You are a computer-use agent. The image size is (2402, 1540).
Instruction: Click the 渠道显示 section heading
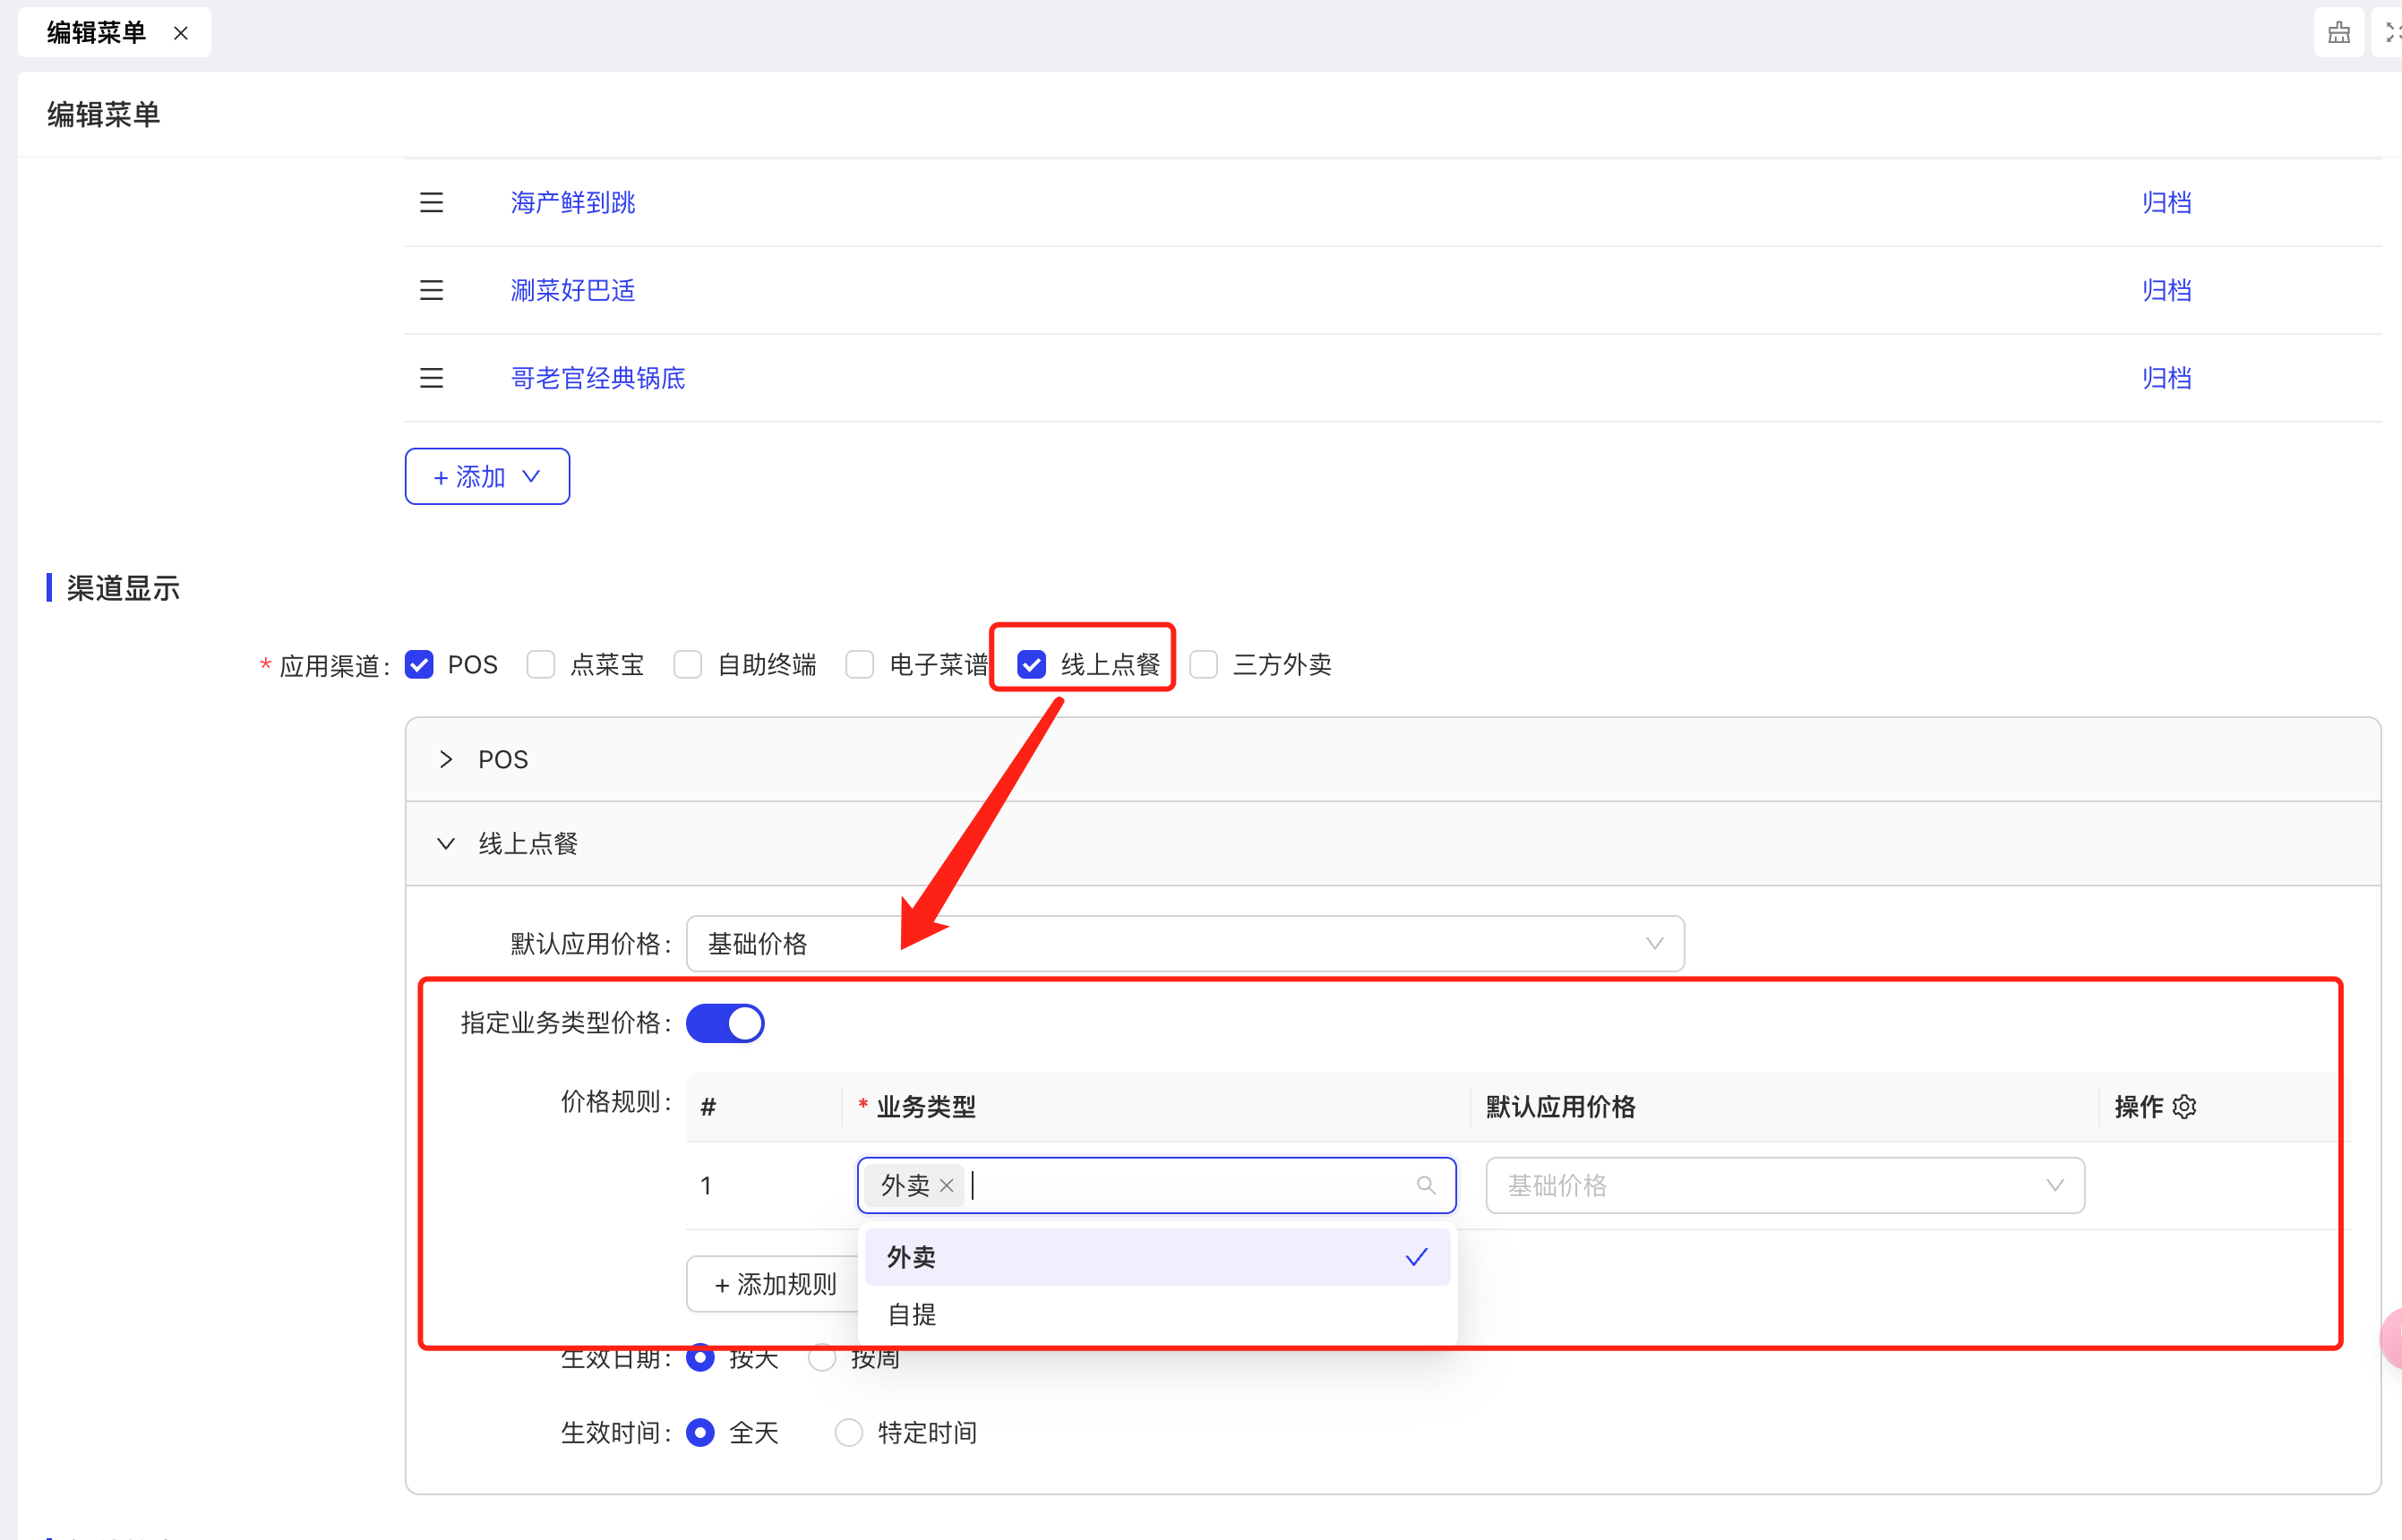[123, 589]
